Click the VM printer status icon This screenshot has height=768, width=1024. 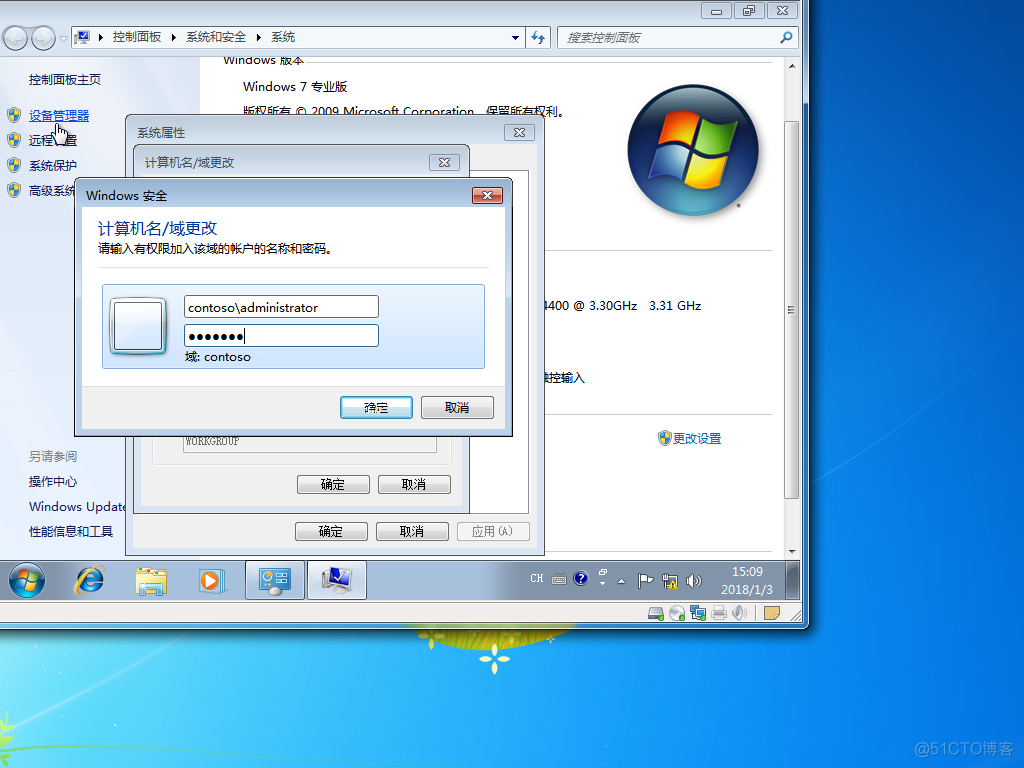point(719,613)
